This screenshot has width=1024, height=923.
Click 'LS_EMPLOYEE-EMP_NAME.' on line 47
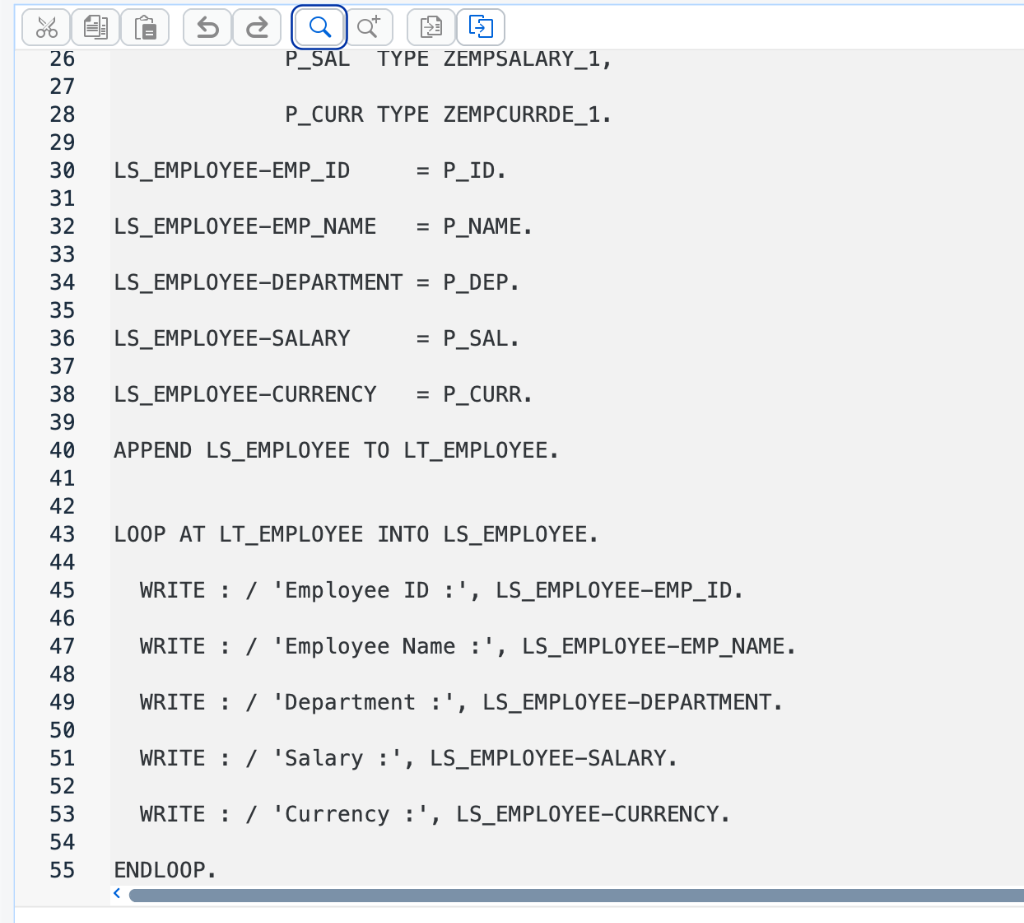(x=658, y=647)
